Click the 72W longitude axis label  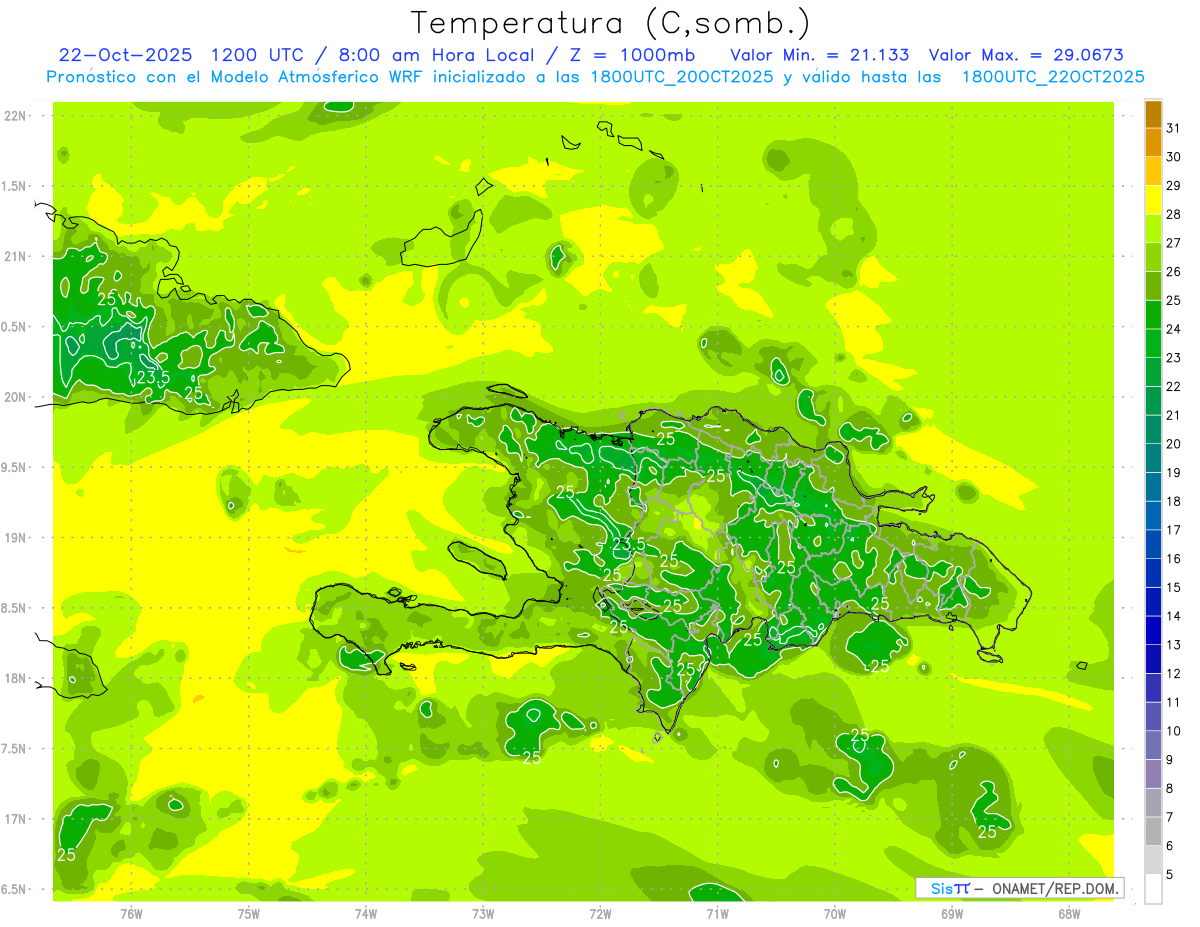(x=600, y=913)
